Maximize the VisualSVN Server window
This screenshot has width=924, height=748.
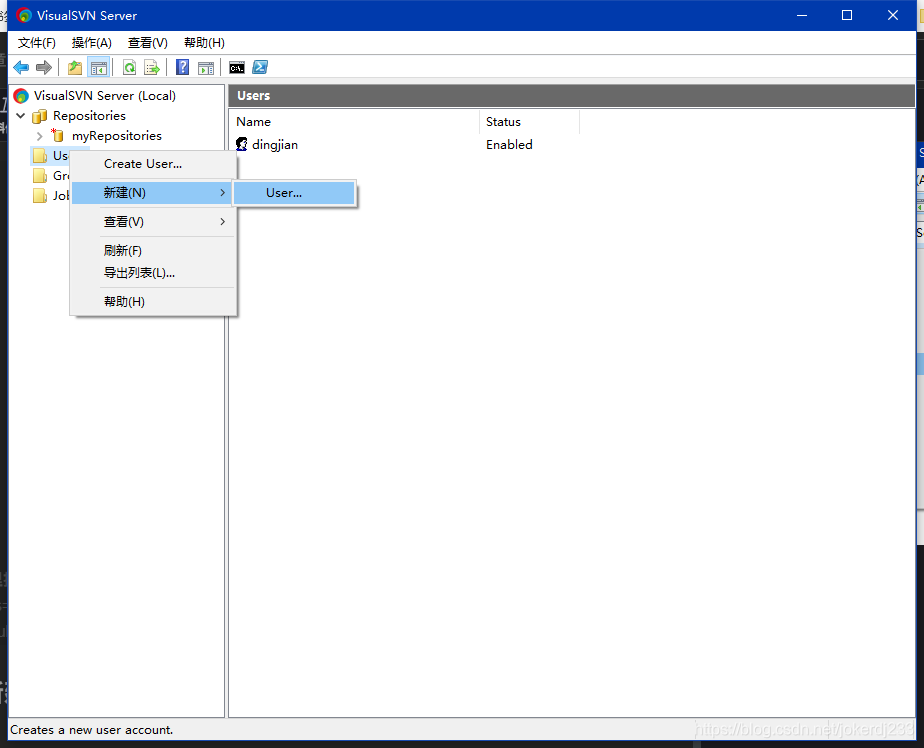coord(847,15)
